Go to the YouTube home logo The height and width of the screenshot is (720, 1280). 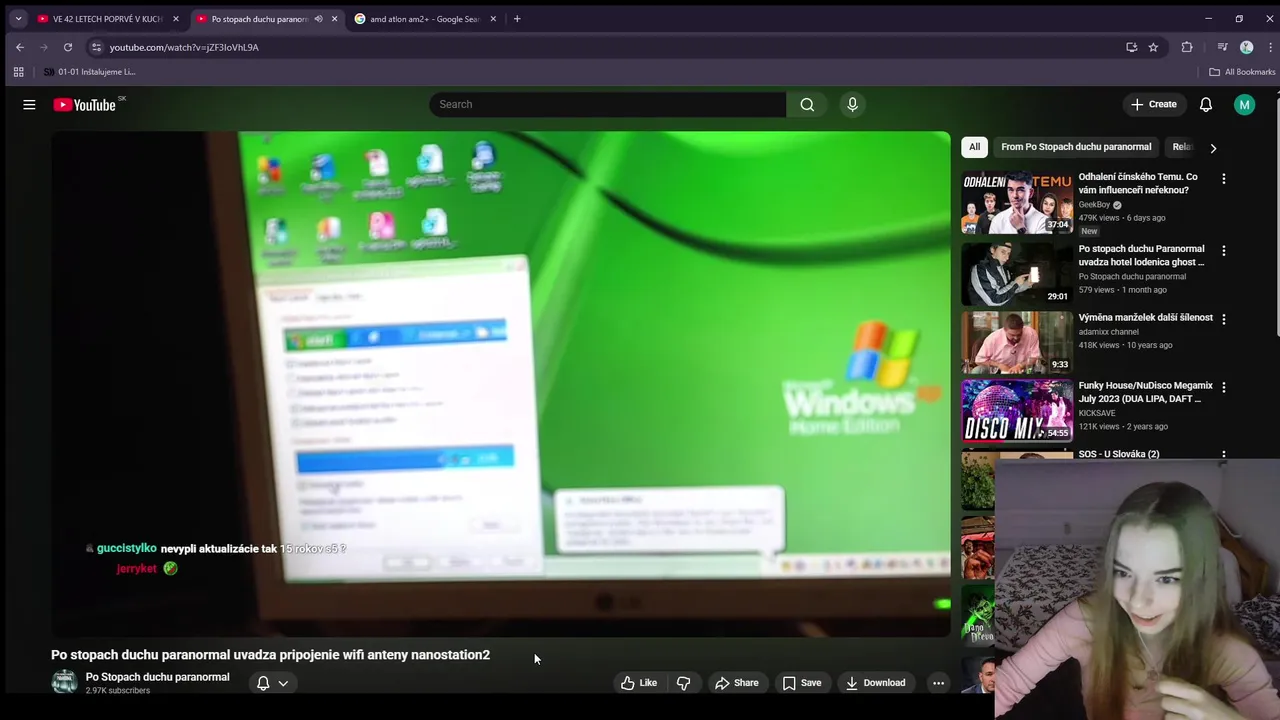tap(85, 104)
